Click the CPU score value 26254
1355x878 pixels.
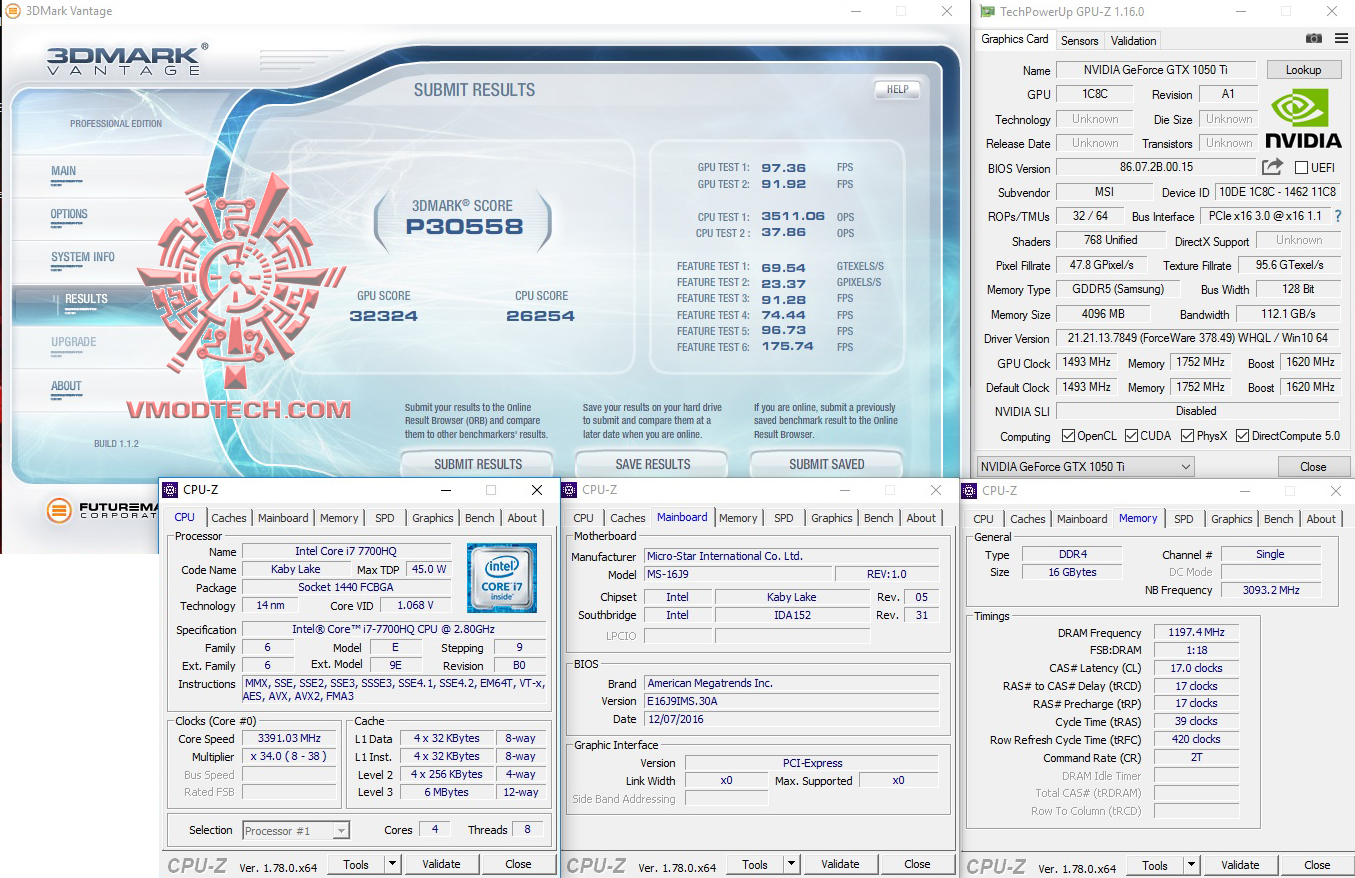point(540,316)
